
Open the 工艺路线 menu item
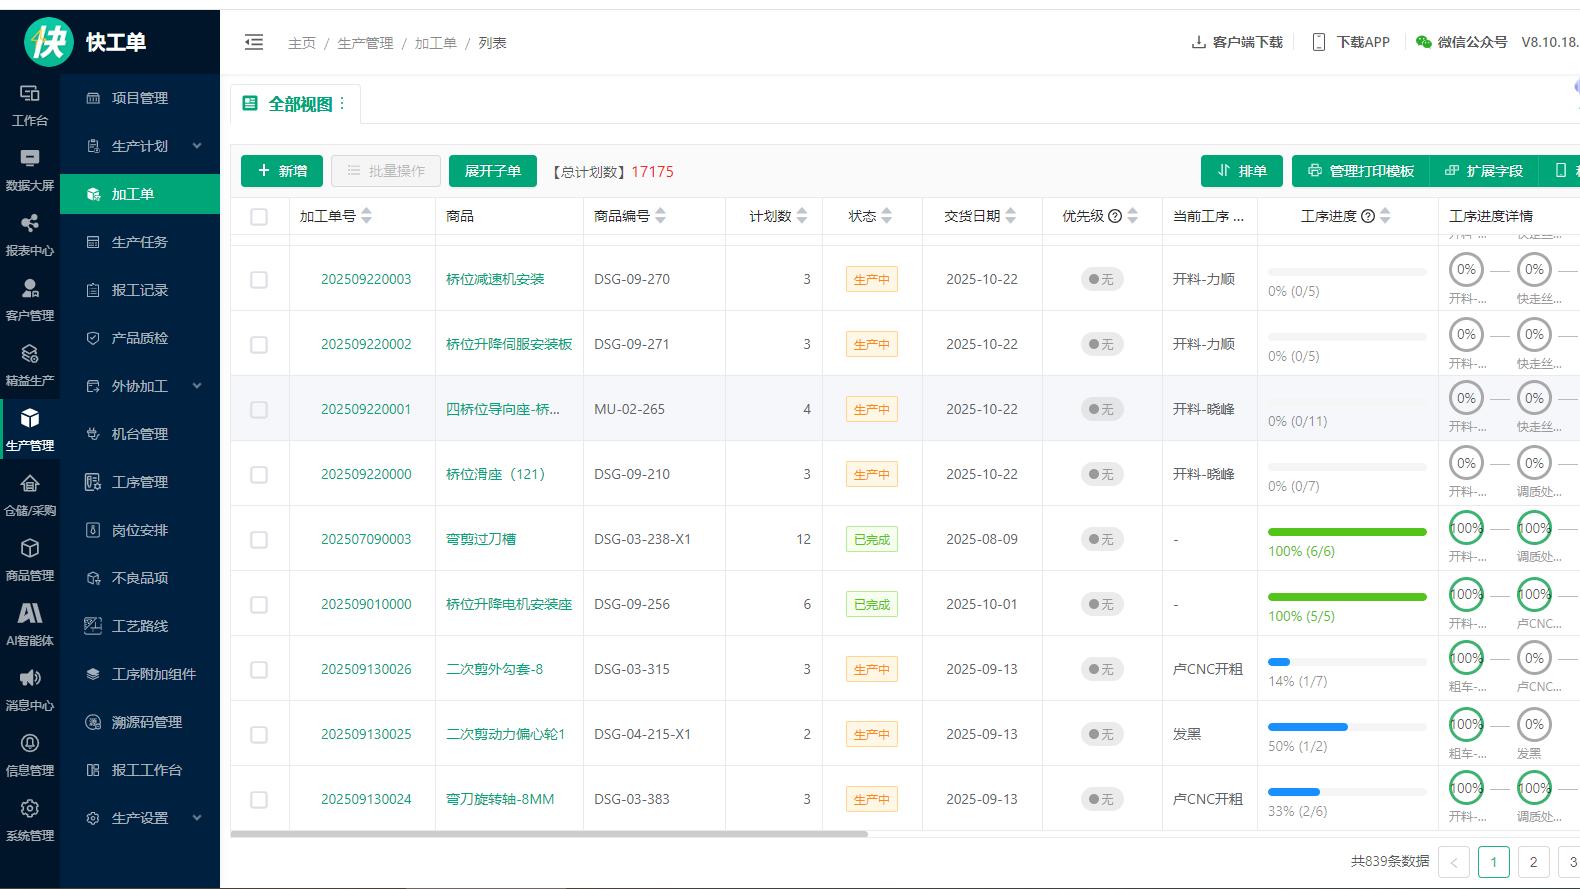[x=139, y=626]
